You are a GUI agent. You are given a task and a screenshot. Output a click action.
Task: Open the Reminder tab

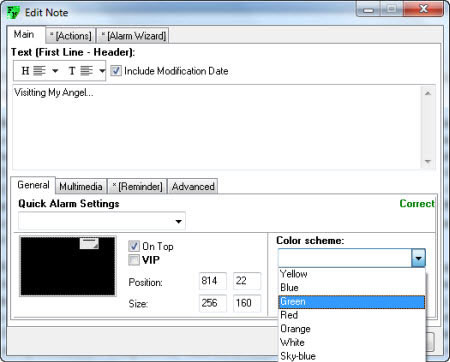point(137,186)
